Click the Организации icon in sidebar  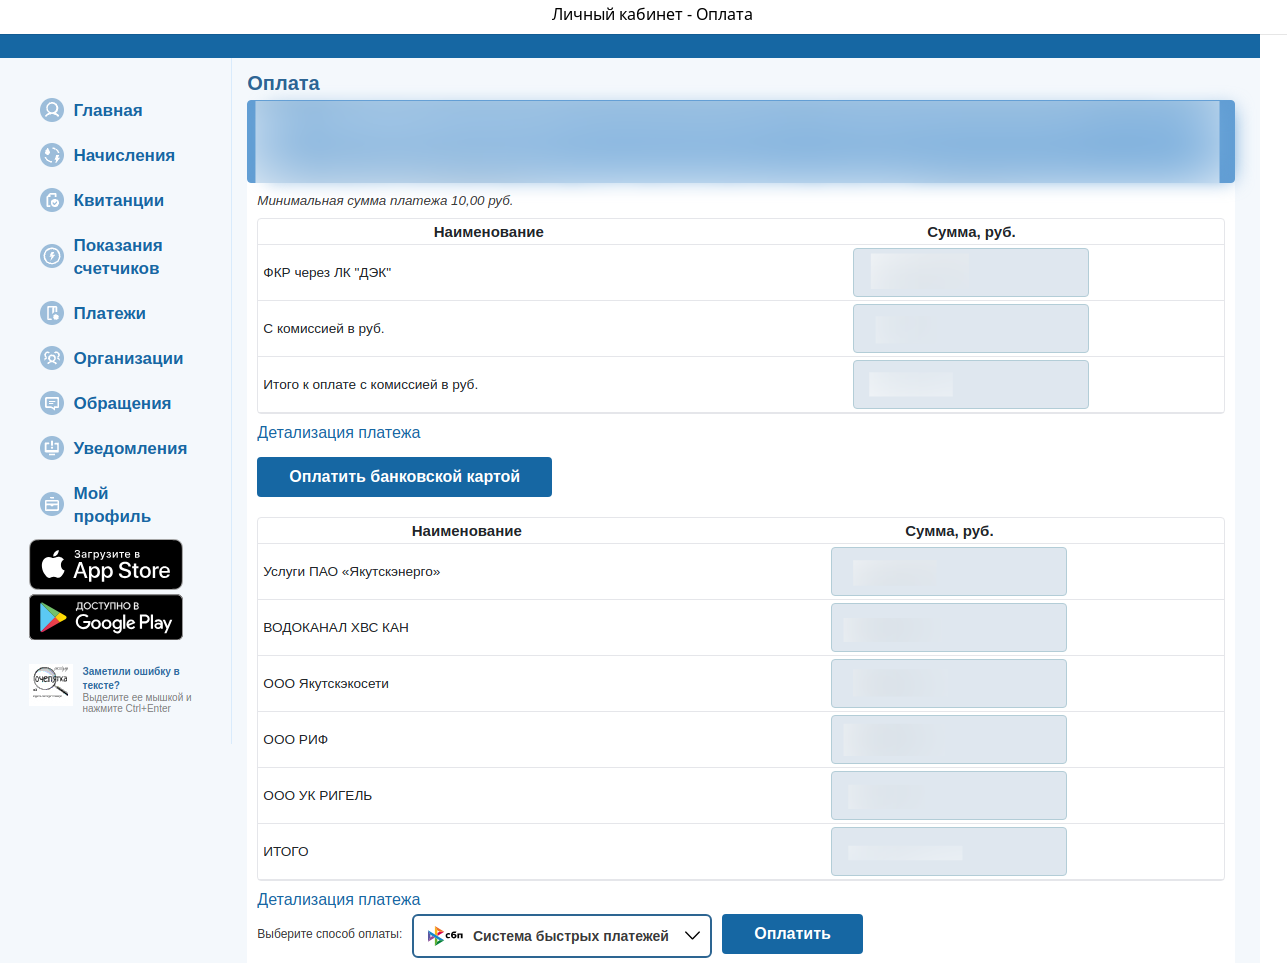(x=52, y=358)
